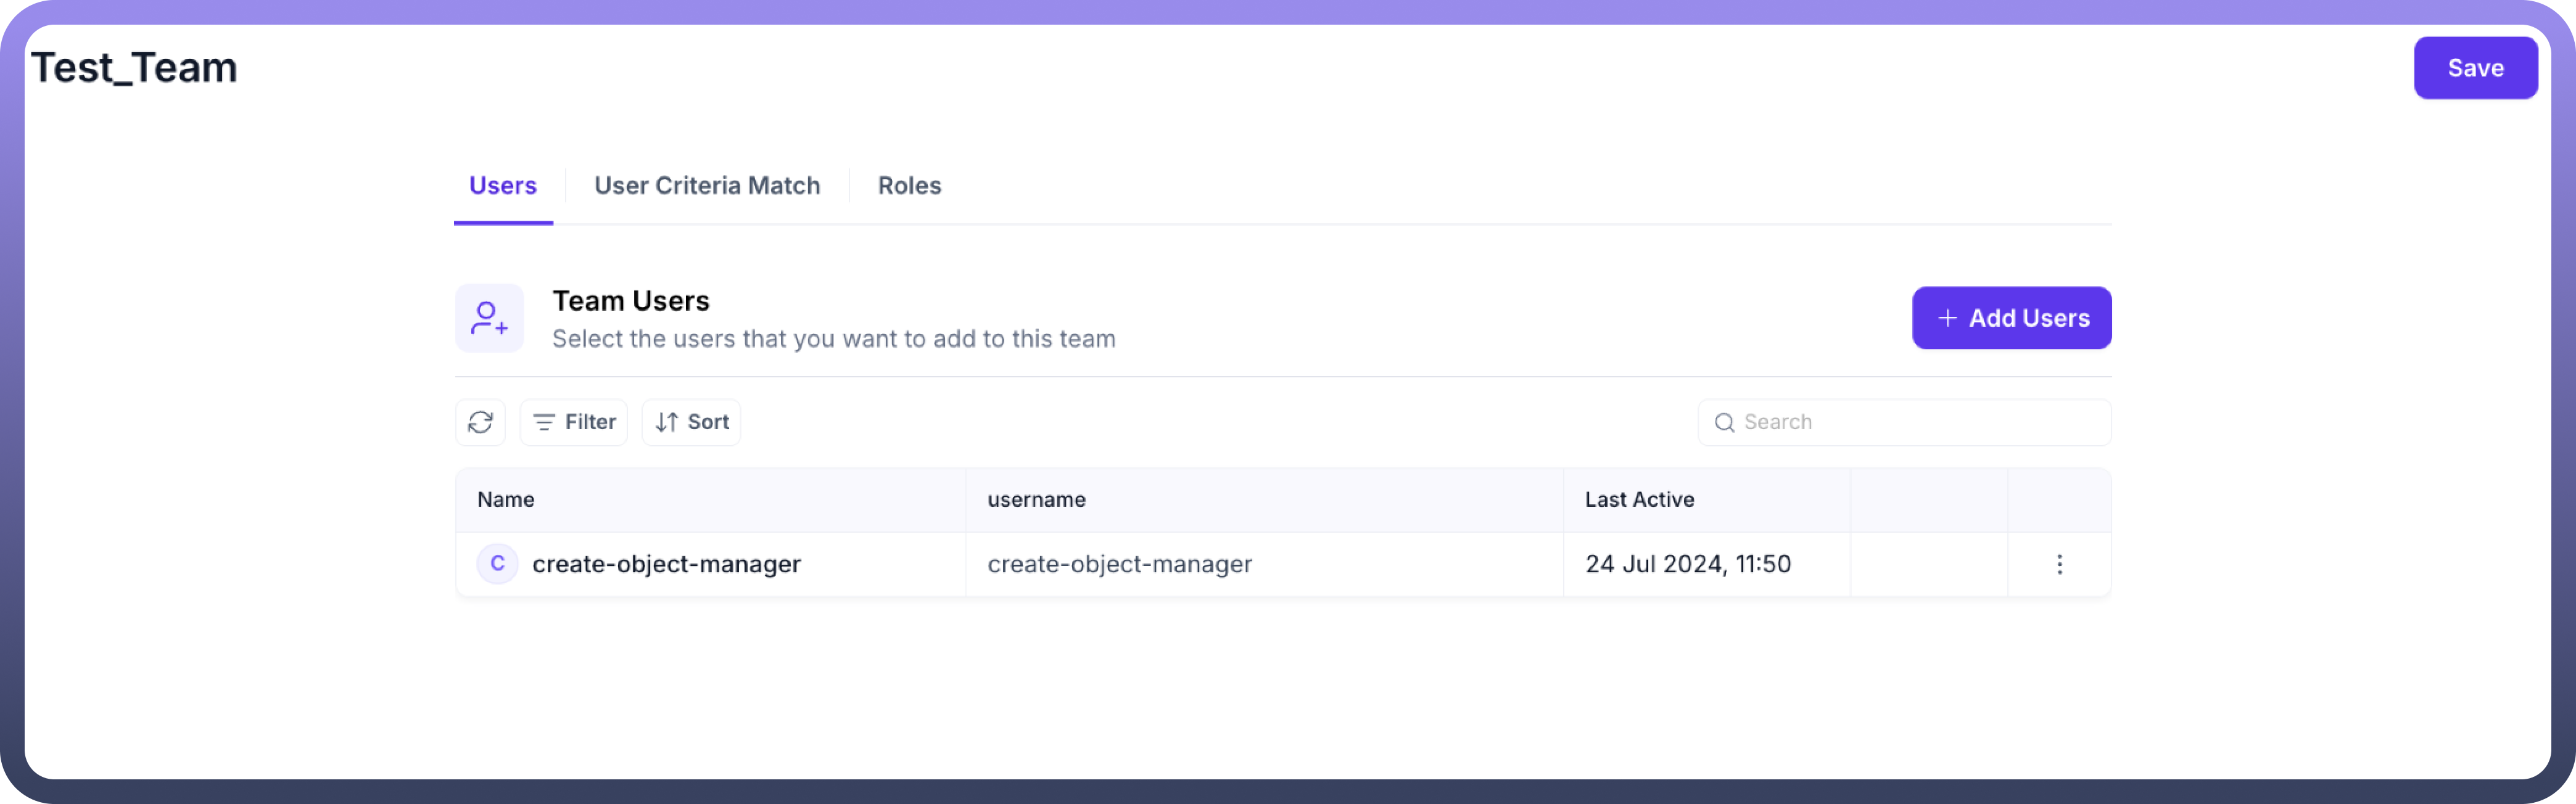Click the C avatar of create-object-manager

click(497, 563)
